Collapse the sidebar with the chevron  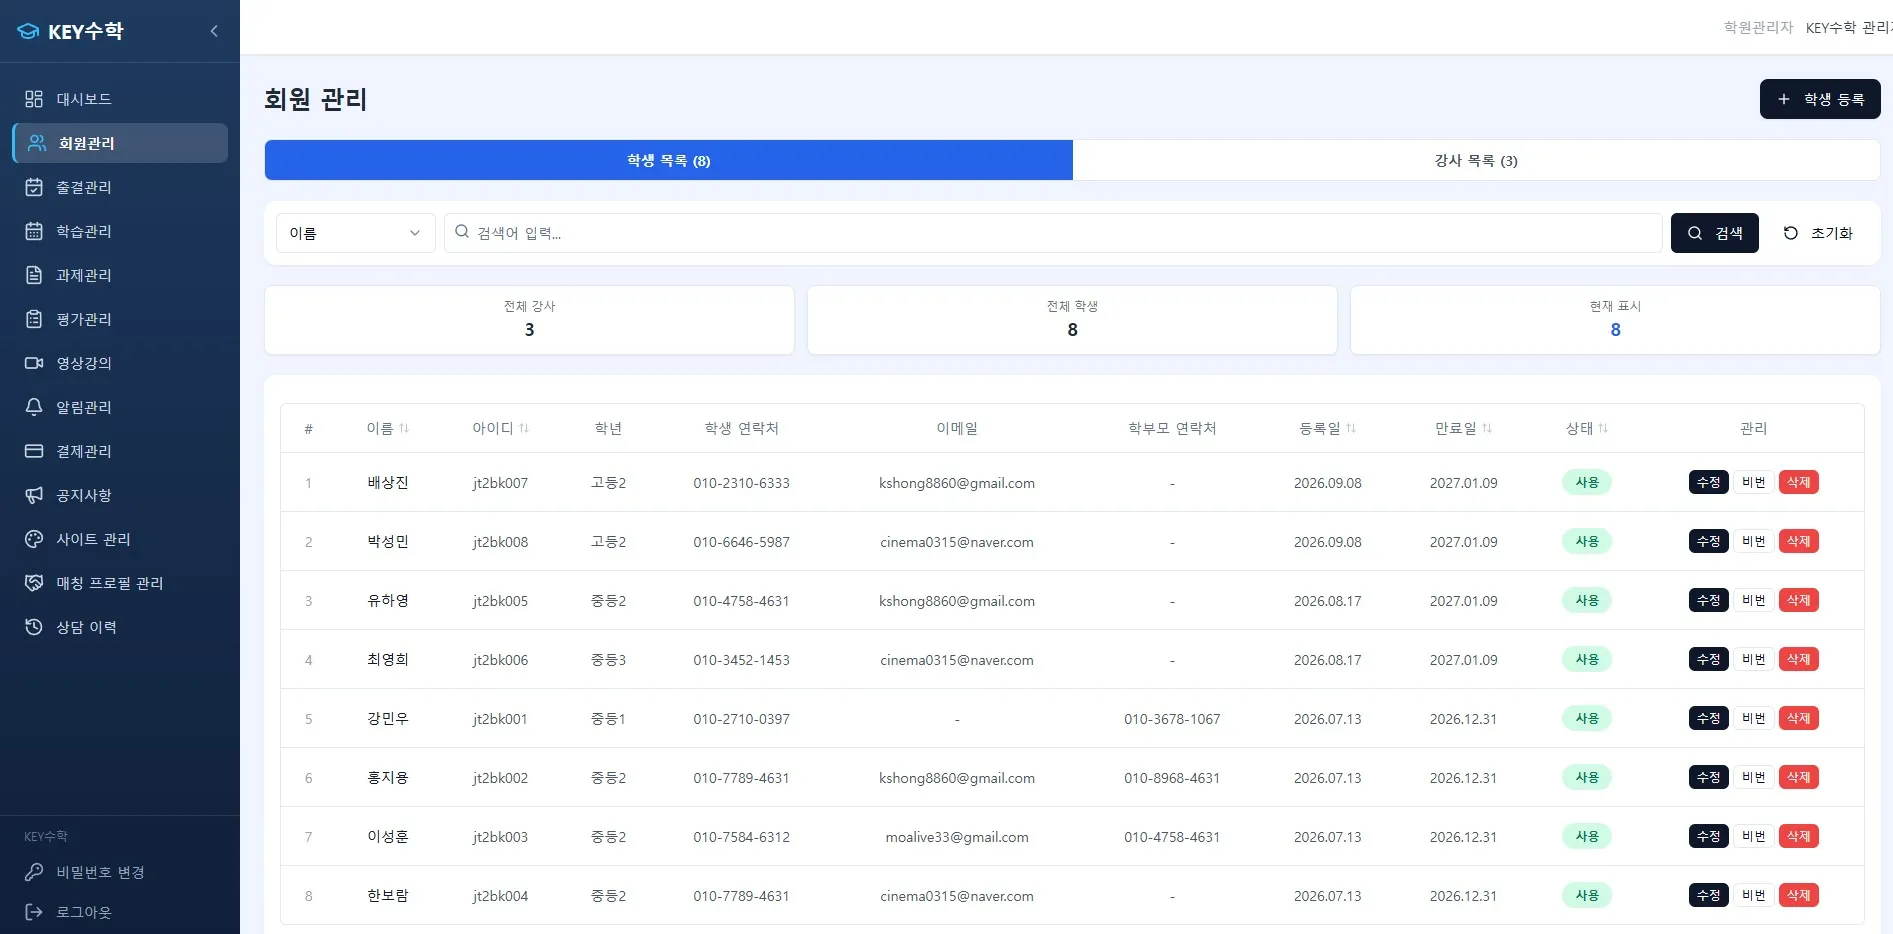(x=214, y=31)
